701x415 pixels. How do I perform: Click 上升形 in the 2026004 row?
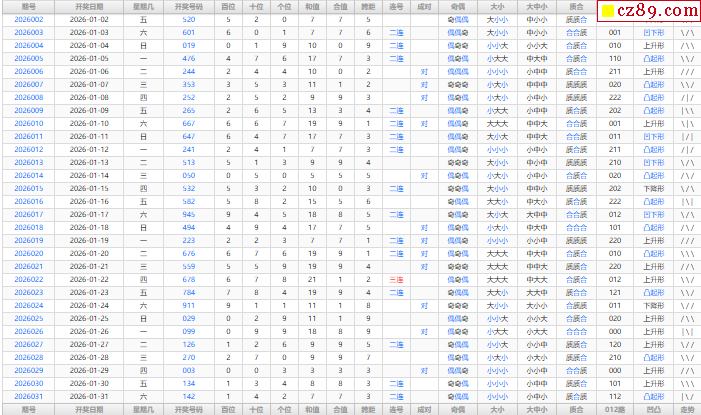654,46
